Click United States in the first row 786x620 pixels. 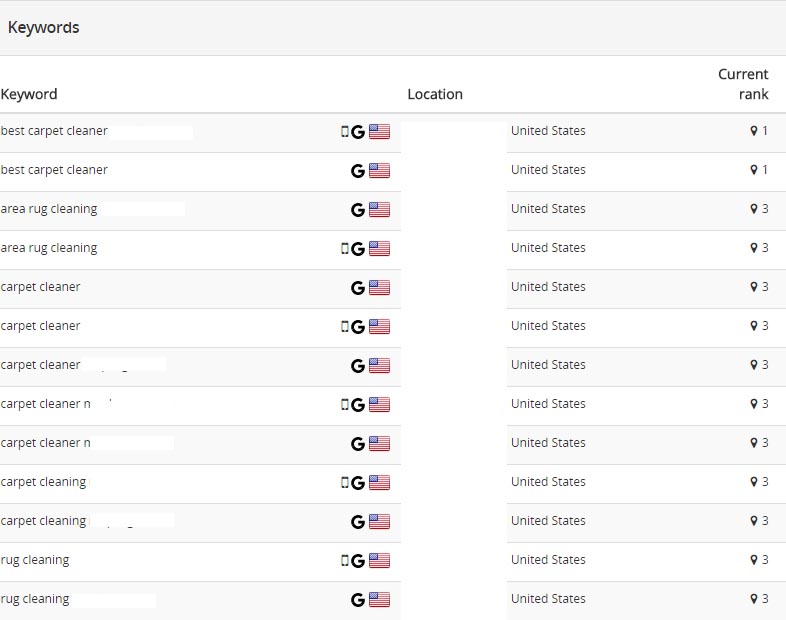pos(548,131)
